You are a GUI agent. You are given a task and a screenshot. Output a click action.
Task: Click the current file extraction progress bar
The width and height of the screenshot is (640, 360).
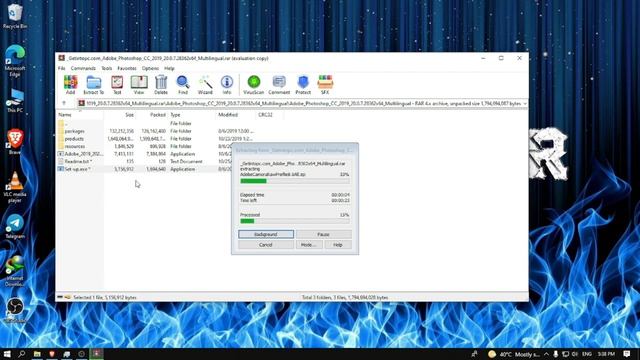coord(295,181)
